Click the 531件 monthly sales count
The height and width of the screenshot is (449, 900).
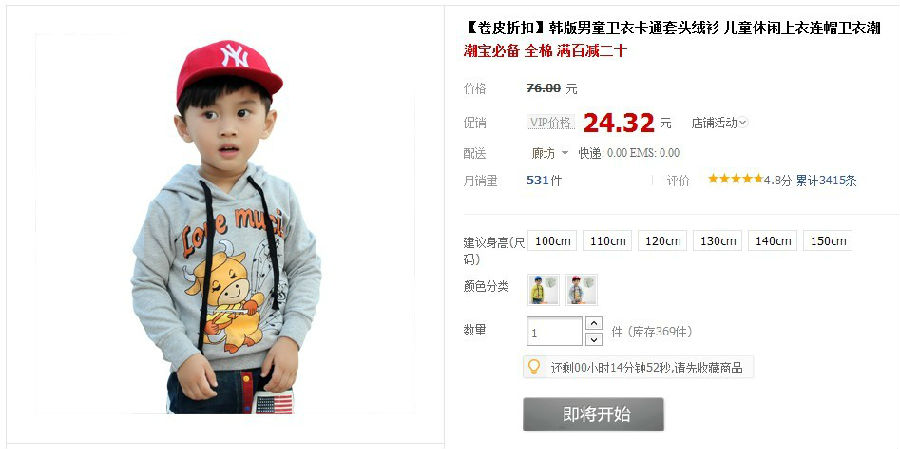[x=544, y=180]
